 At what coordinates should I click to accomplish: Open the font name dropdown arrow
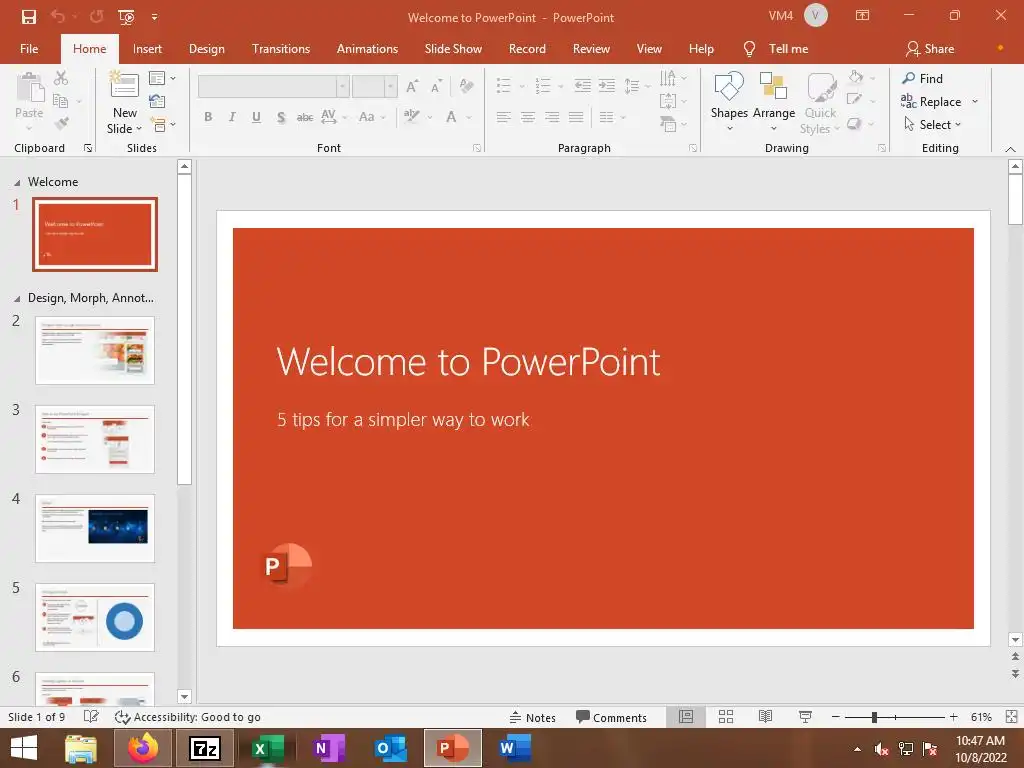[x=343, y=86]
